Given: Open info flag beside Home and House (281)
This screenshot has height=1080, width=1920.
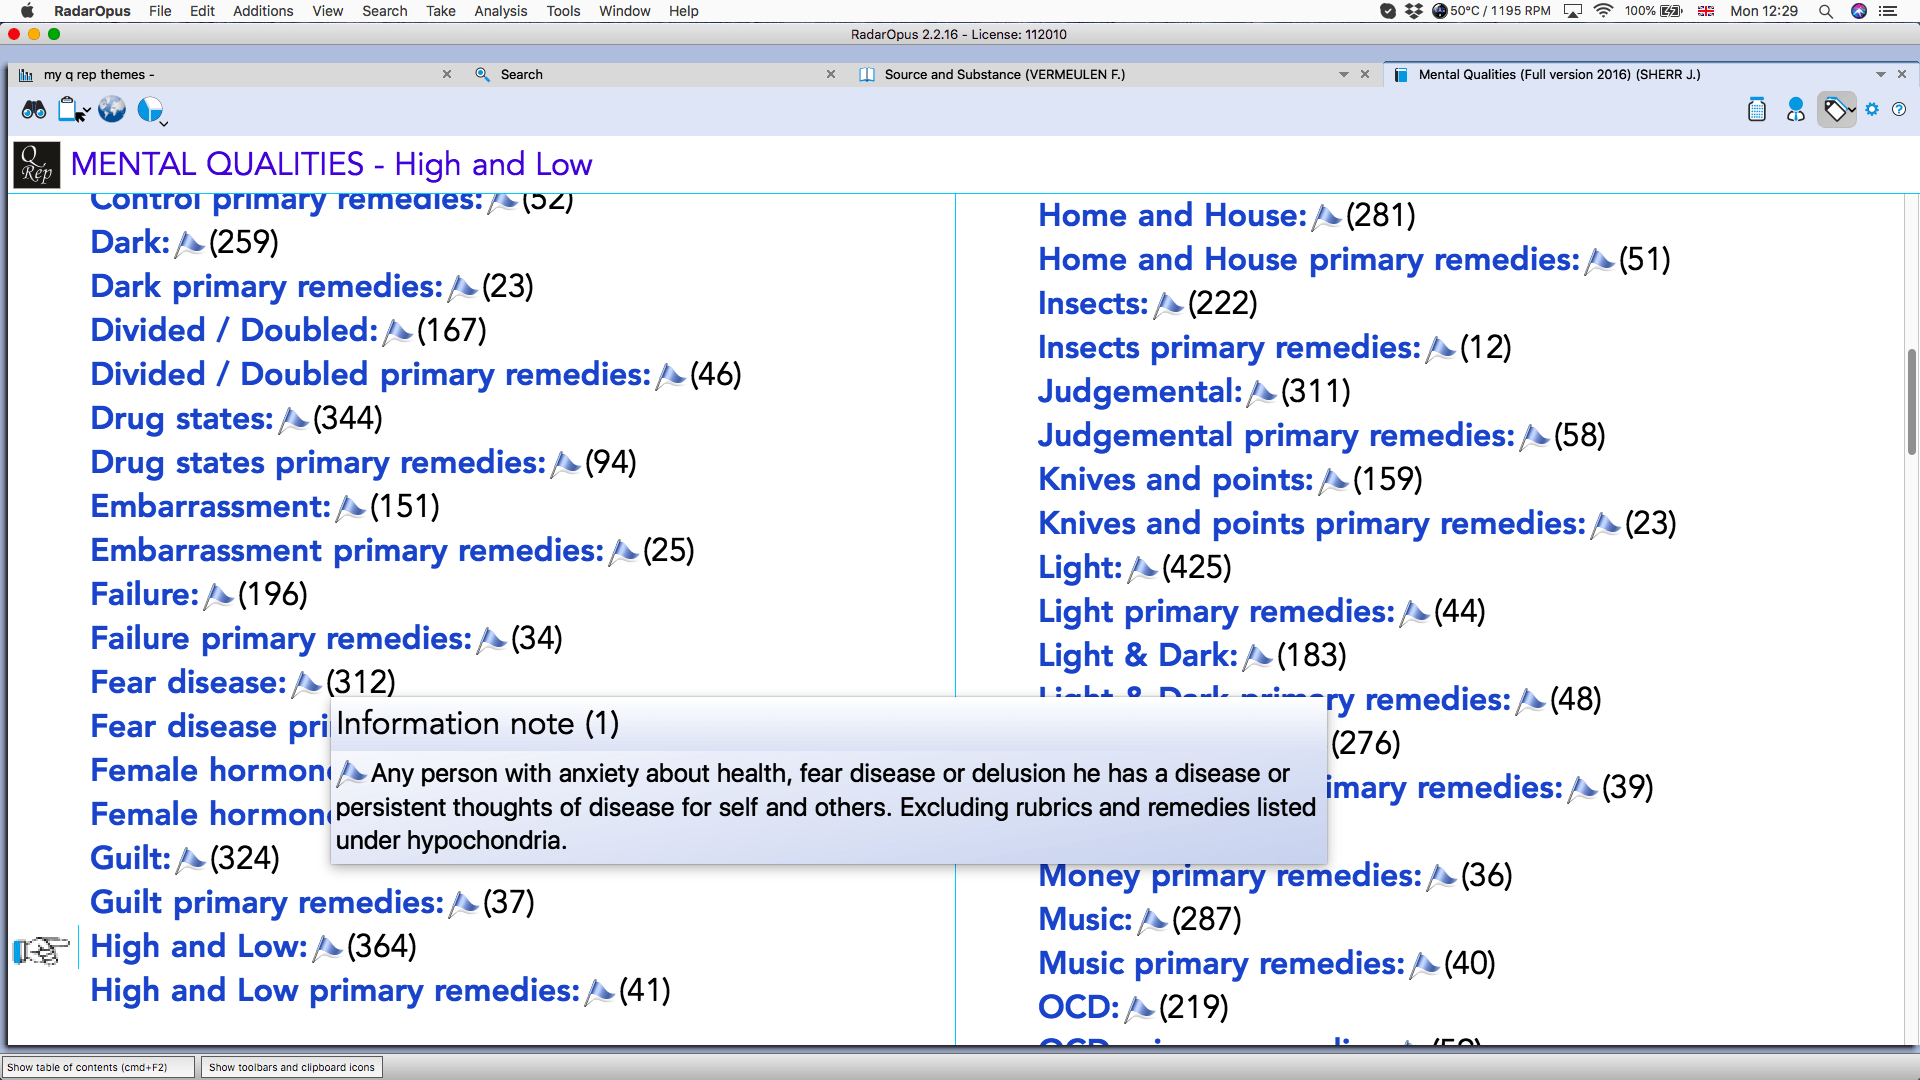Looking at the screenshot, I should pyautogui.click(x=1326, y=216).
